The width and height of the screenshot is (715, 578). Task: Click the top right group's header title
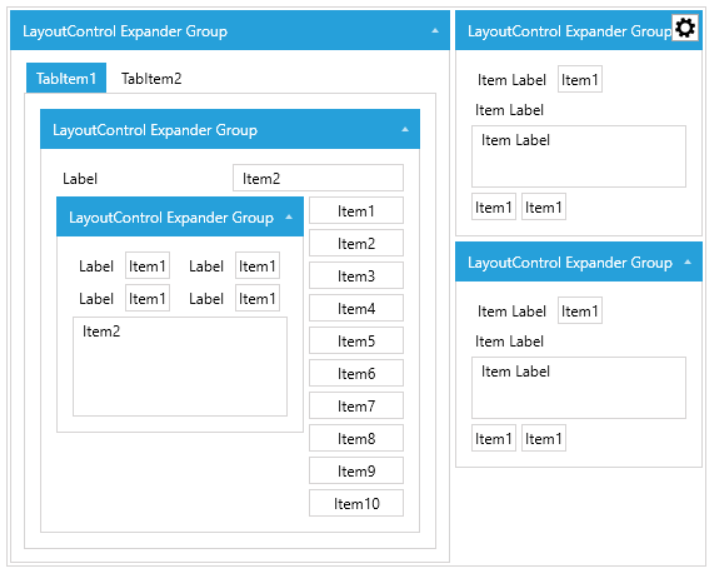569,31
